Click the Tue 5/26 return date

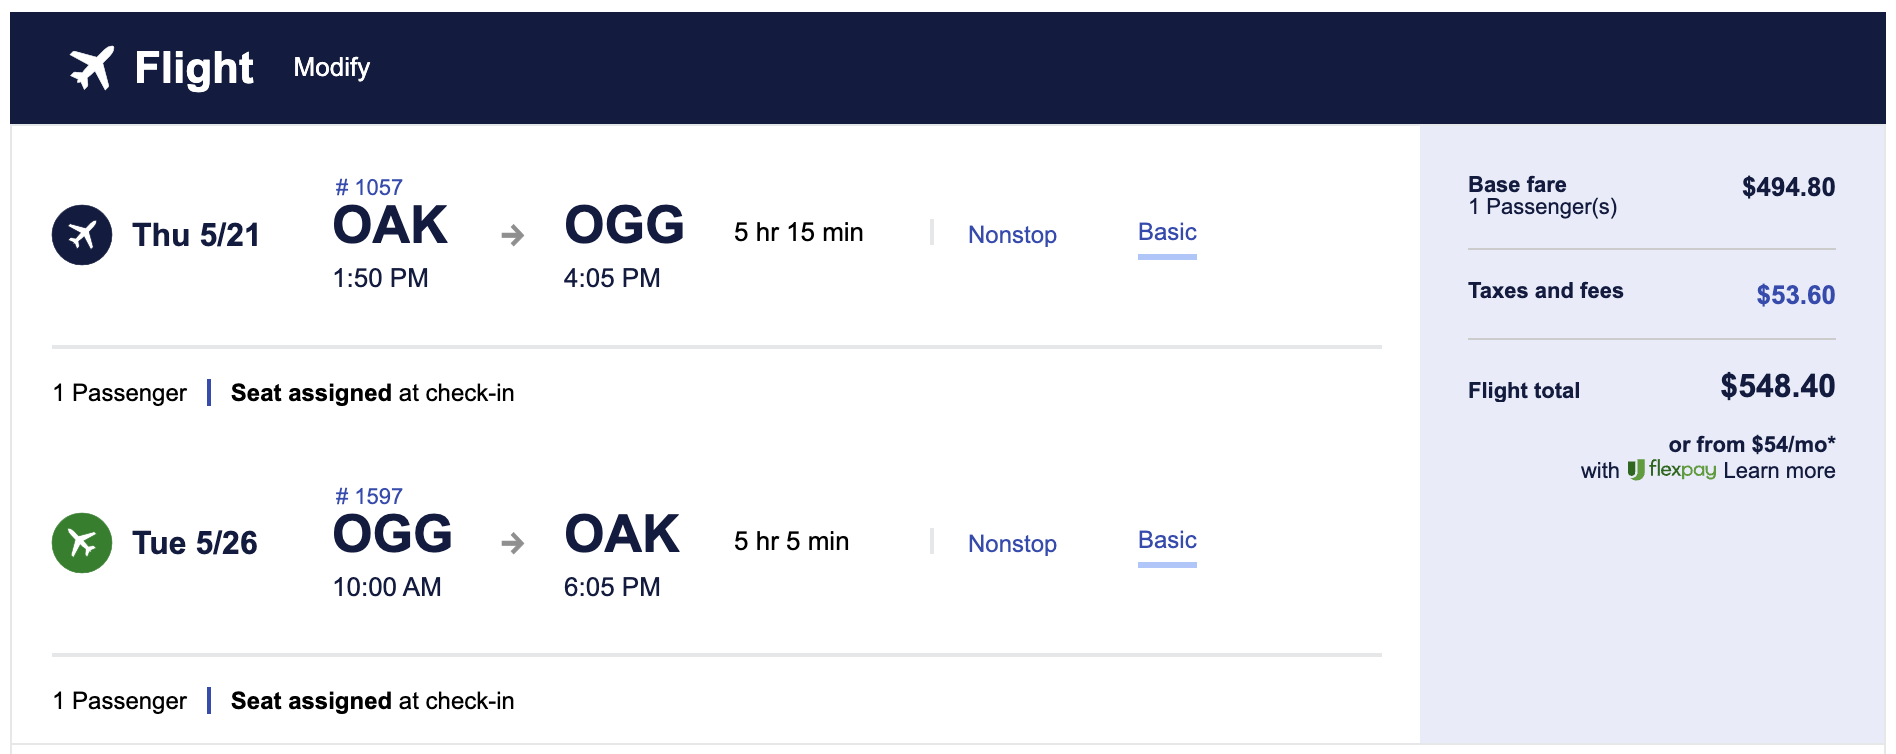[x=195, y=543]
